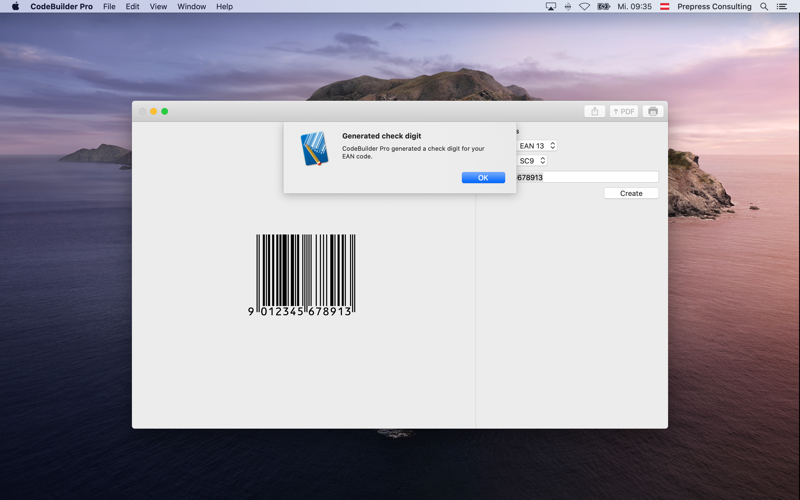Open the Help menu
800x500 pixels.
coord(224,7)
